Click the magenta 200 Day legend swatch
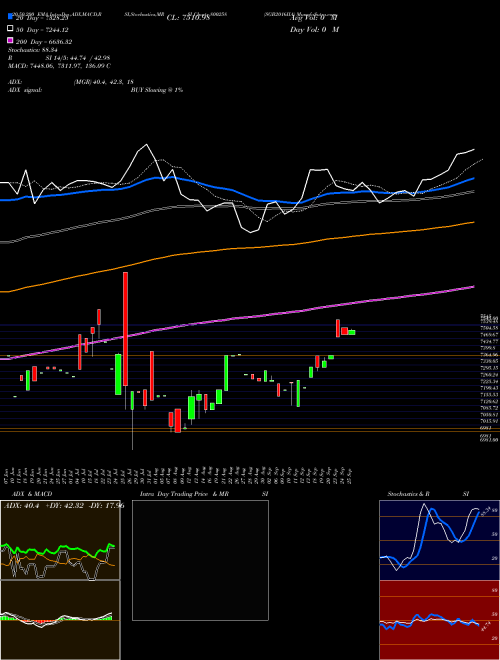The image size is (500, 660). (11, 41)
